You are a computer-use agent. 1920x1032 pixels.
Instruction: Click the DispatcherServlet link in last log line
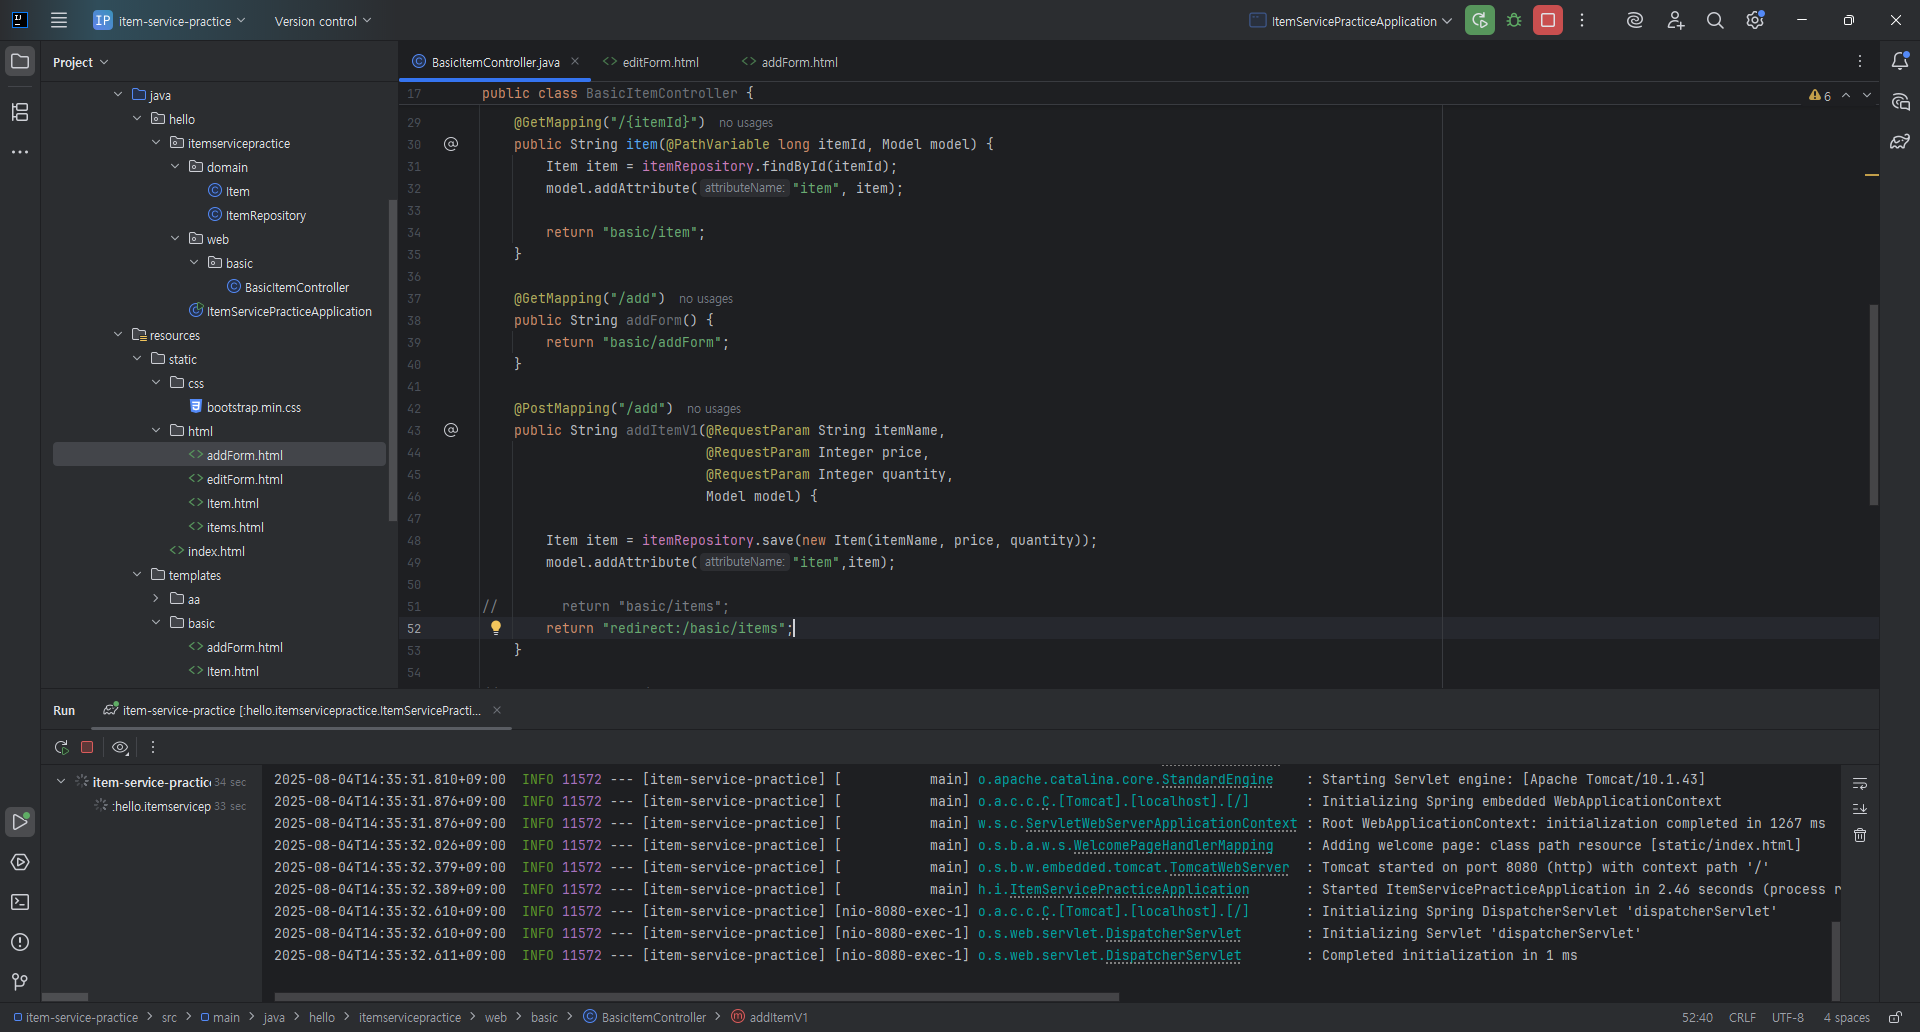pyautogui.click(x=1173, y=956)
